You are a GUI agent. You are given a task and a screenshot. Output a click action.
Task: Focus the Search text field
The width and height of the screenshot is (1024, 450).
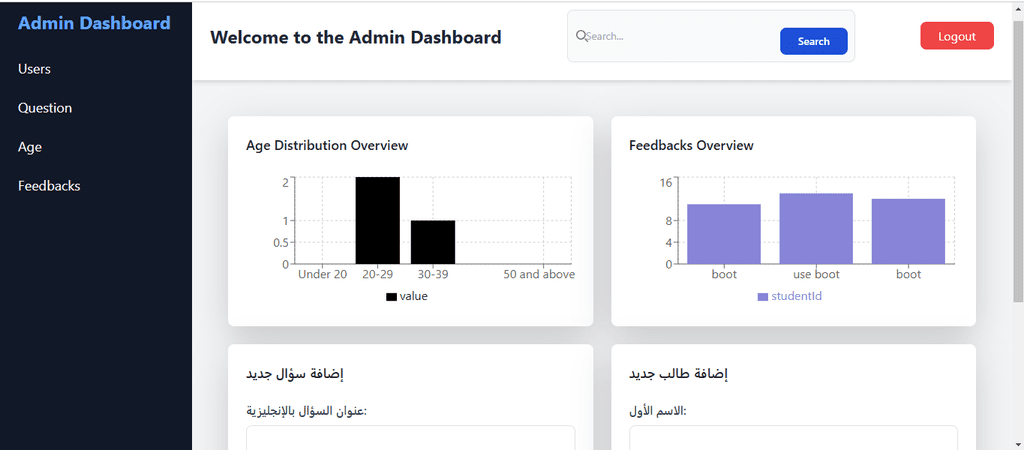pos(679,37)
